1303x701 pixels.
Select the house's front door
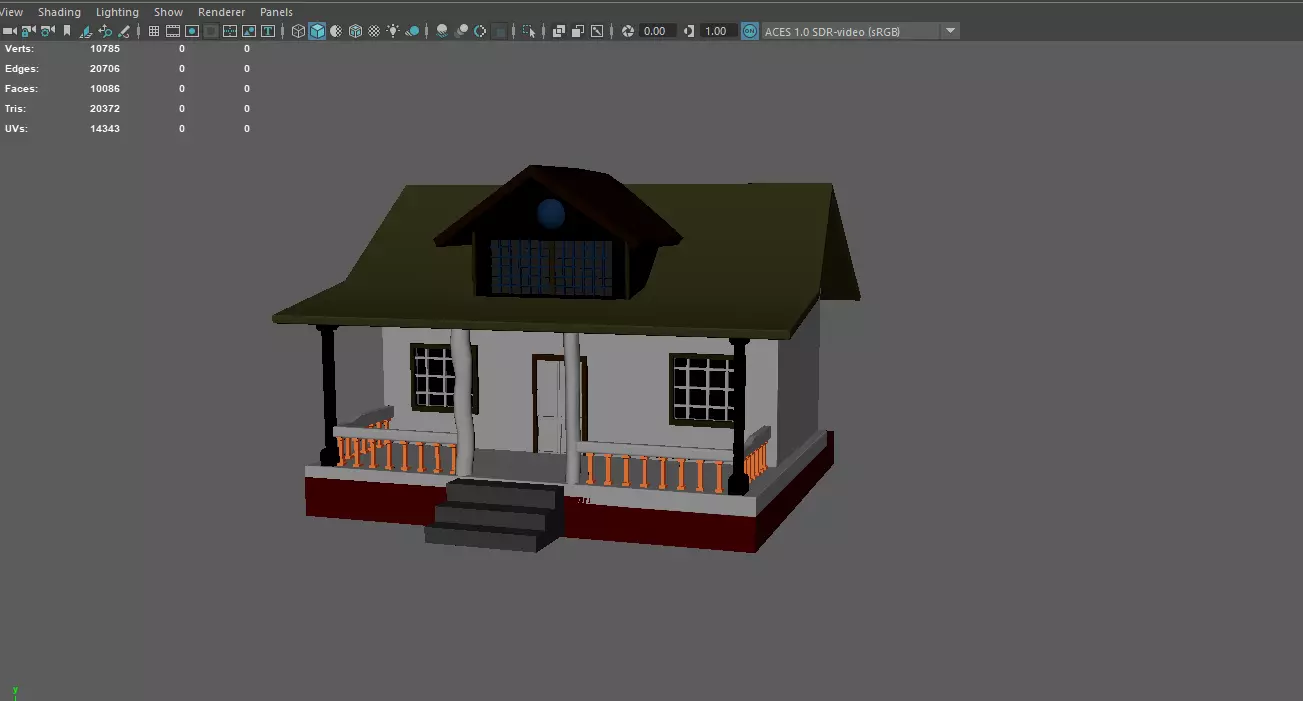click(549, 405)
